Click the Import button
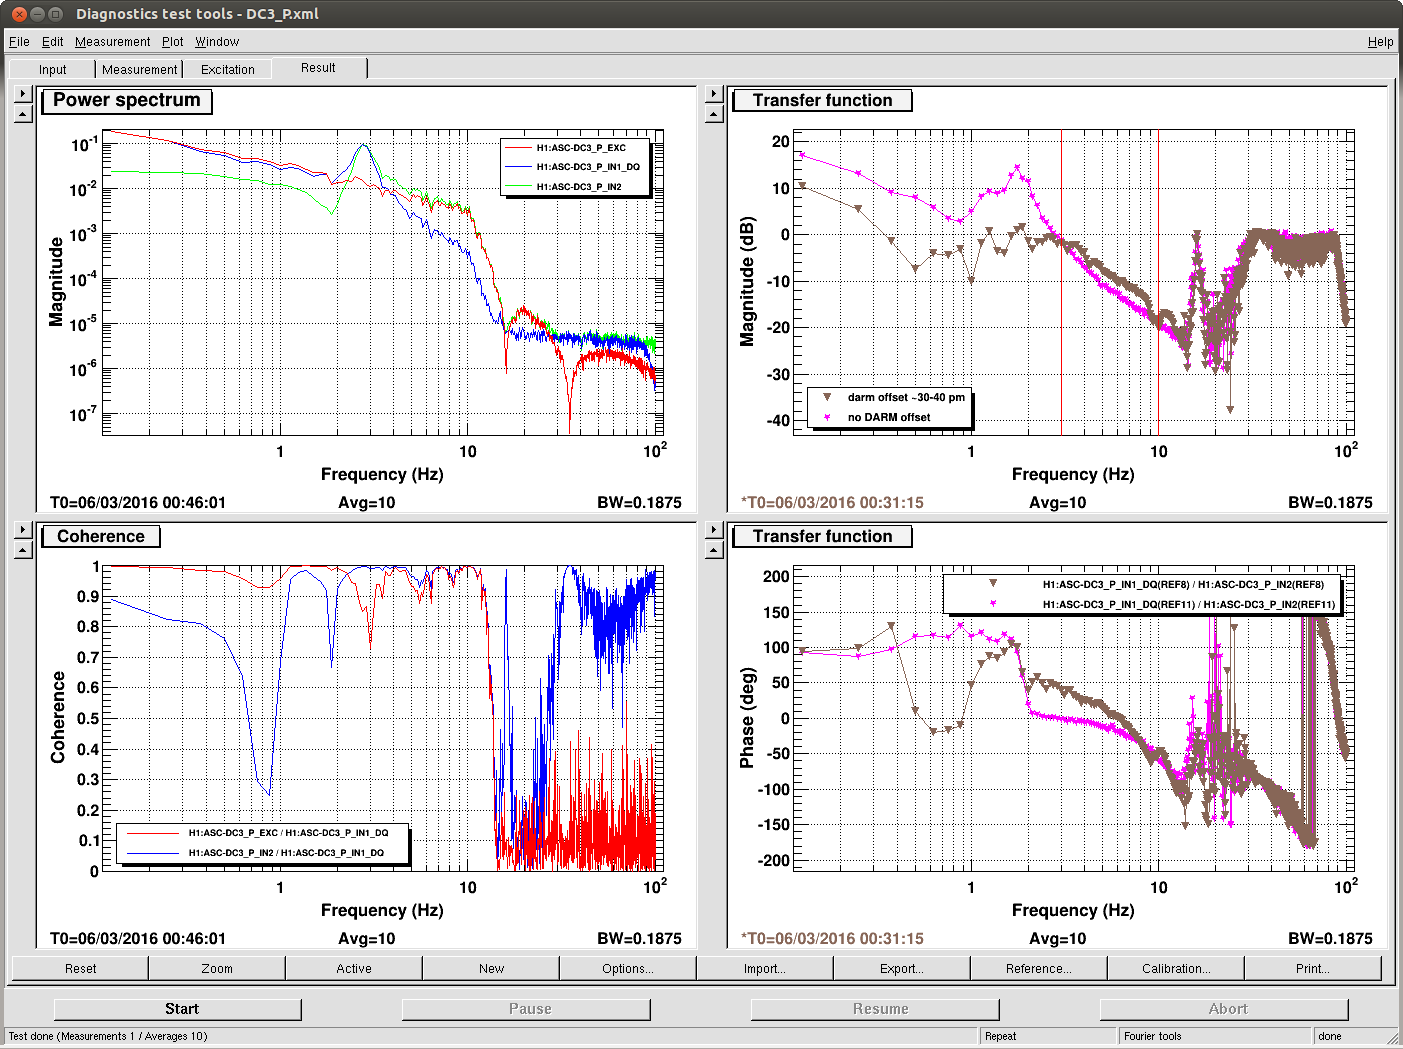The width and height of the screenshot is (1403, 1049). [765, 968]
